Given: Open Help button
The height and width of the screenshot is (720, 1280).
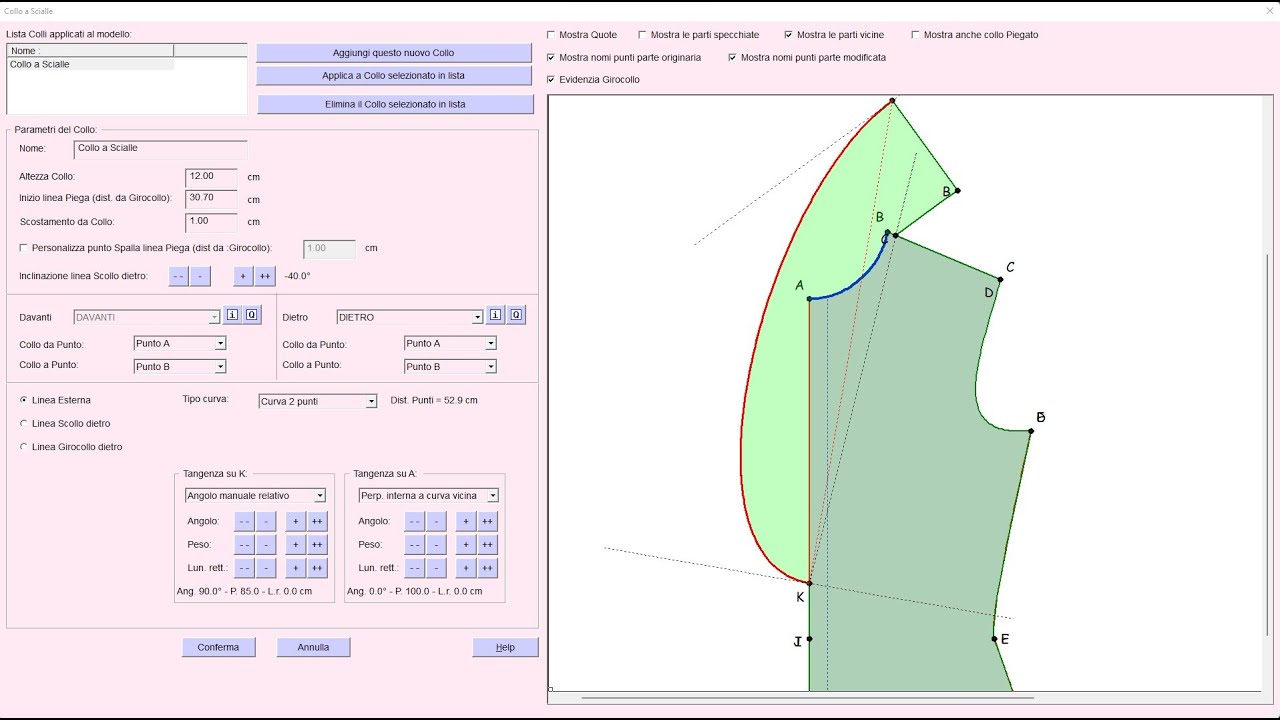Looking at the screenshot, I should (505, 647).
